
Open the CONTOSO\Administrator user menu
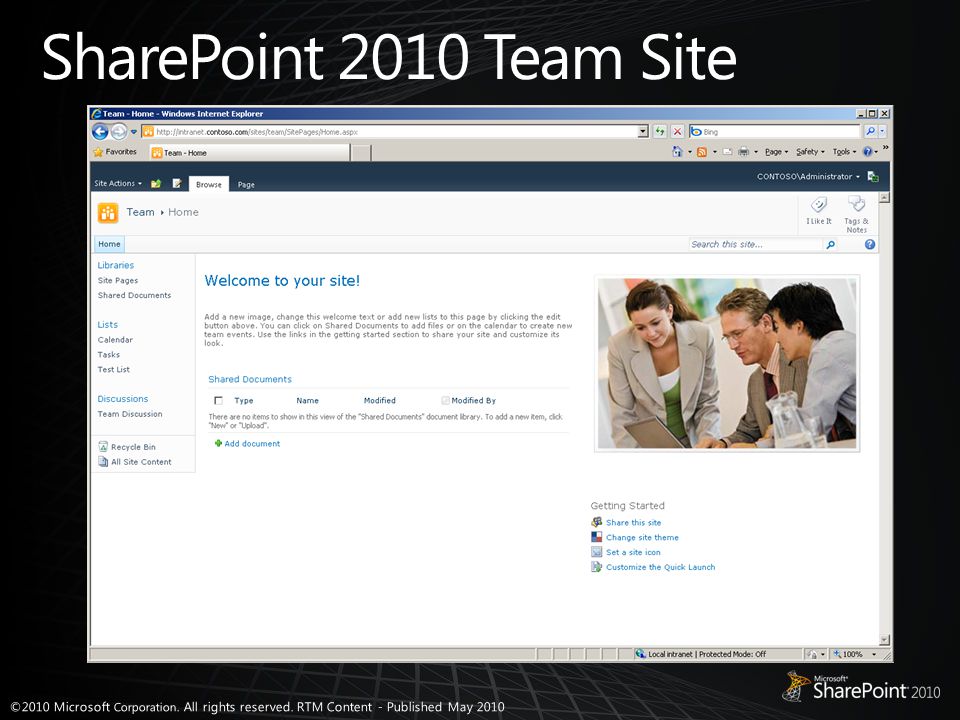point(808,176)
